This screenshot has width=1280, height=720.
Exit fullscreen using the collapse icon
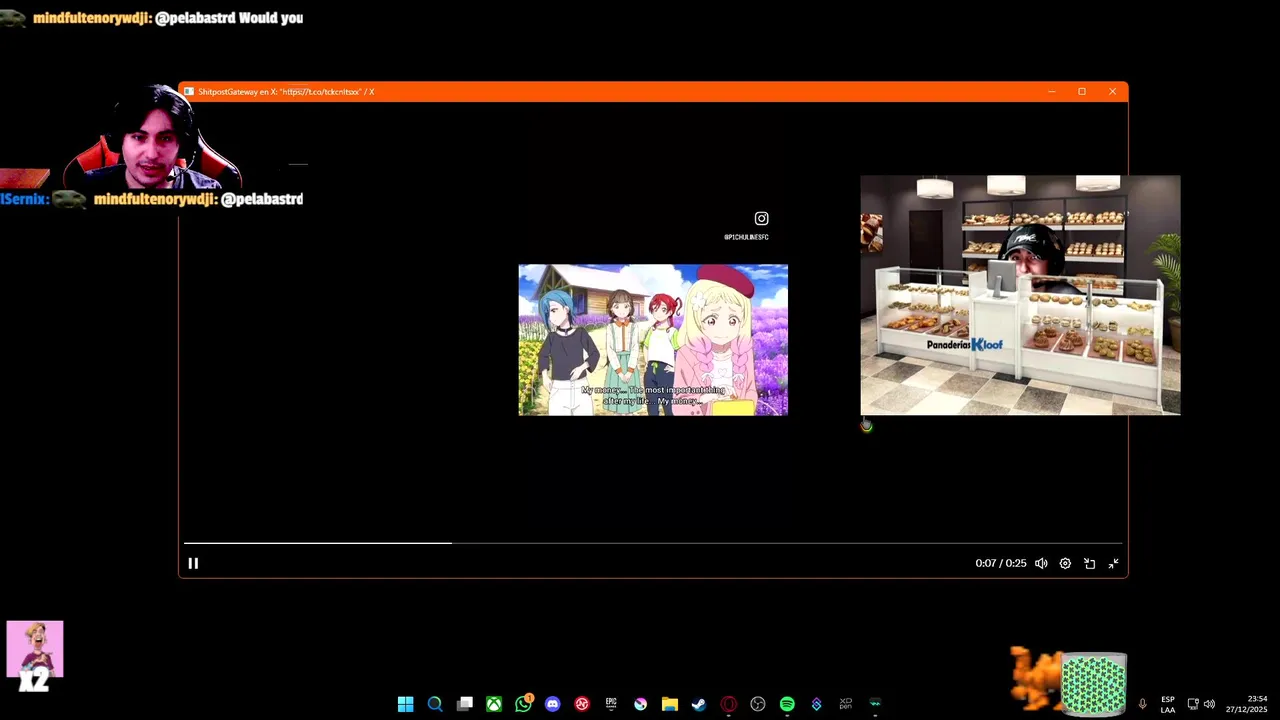point(1113,563)
